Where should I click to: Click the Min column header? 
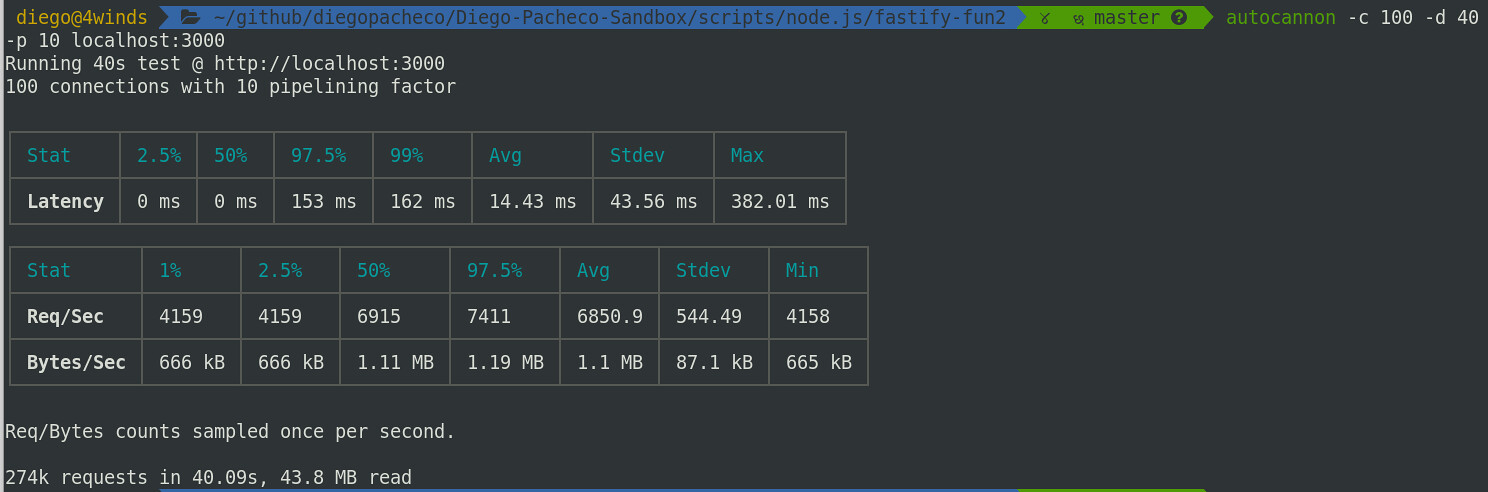(802, 271)
